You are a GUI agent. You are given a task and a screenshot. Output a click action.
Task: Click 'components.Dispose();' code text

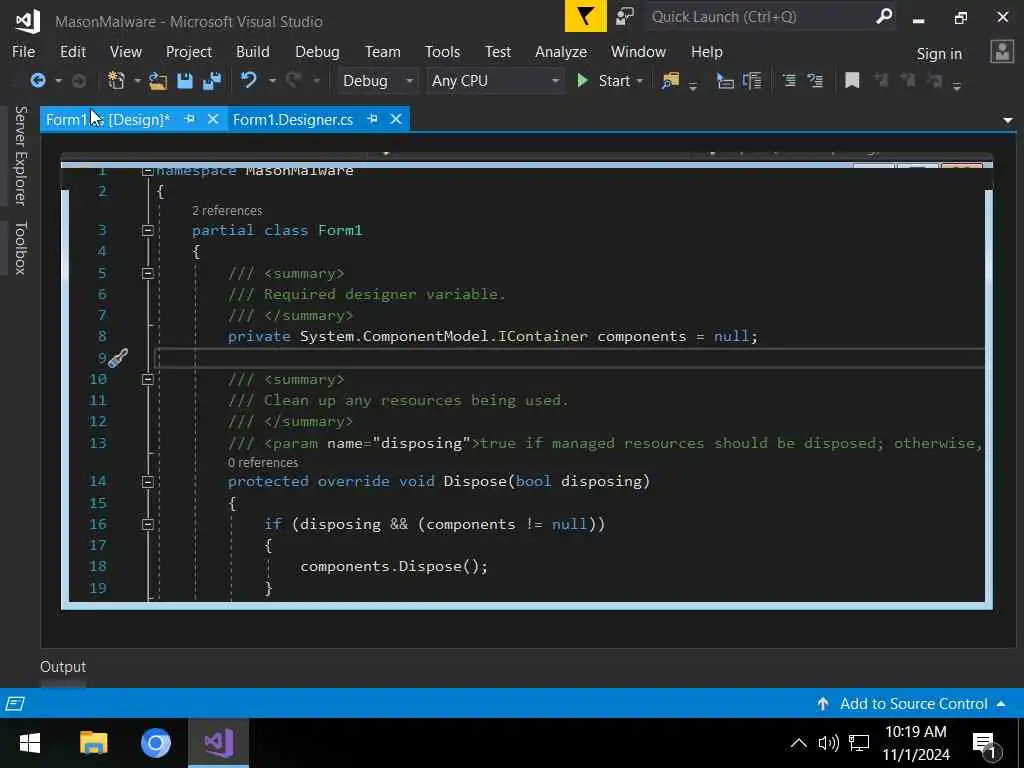point(394,566)
